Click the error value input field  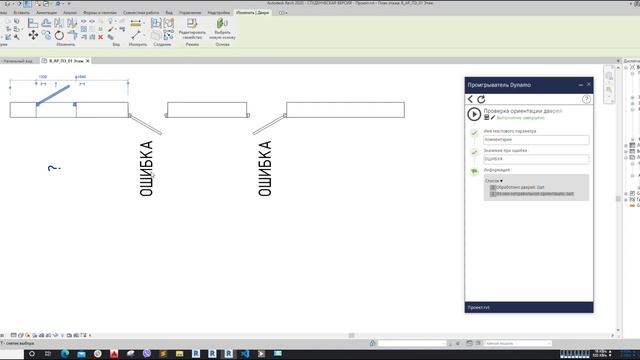(536, 159)
